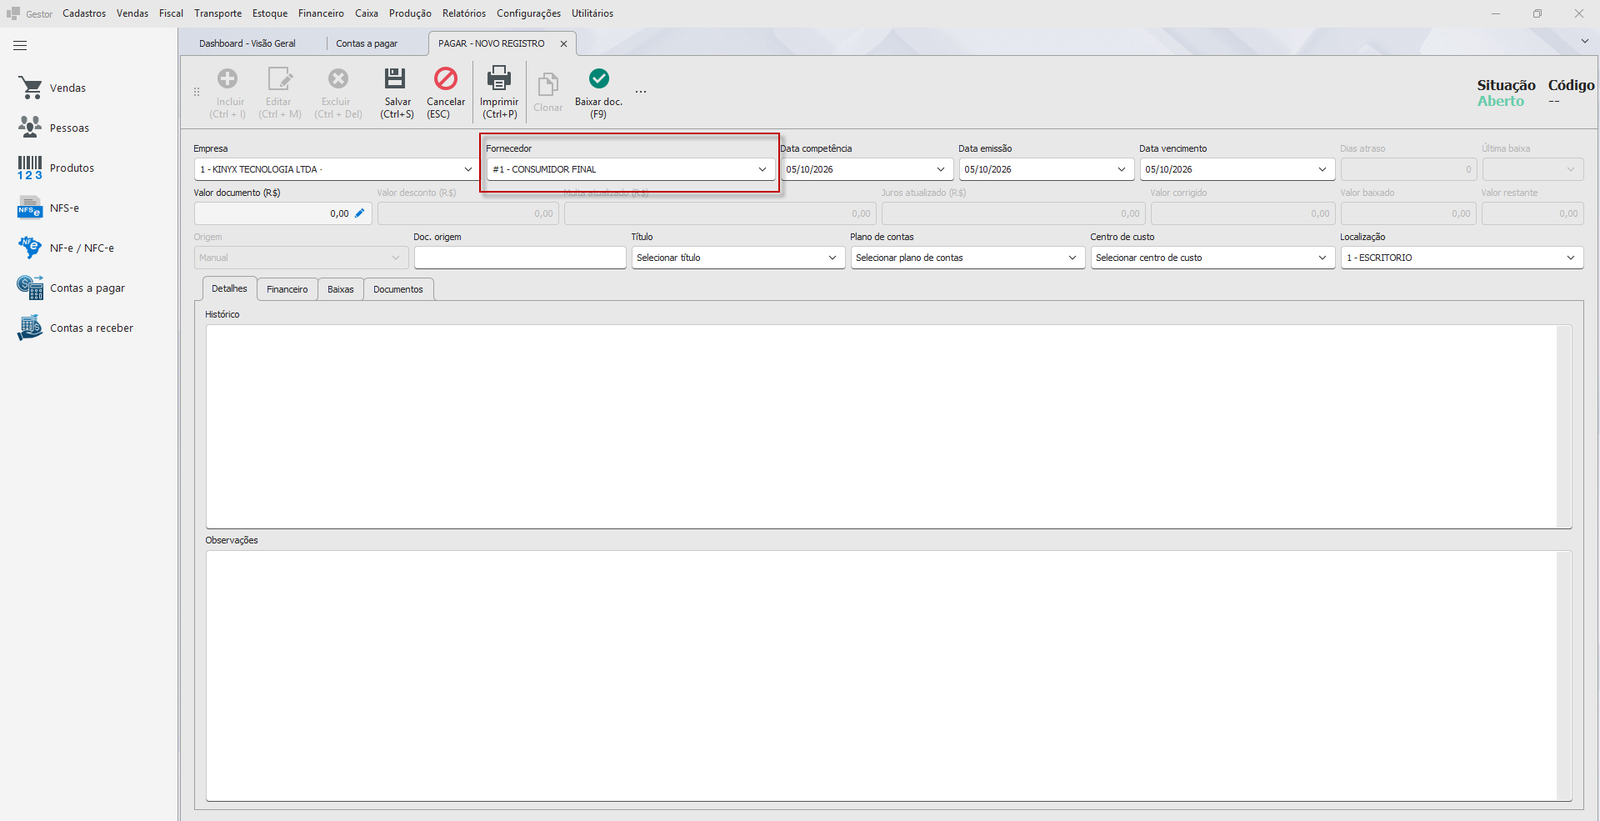Click inside the Histórico text area
This screenshot has width=1600, height=821.
tap(888, 426)
